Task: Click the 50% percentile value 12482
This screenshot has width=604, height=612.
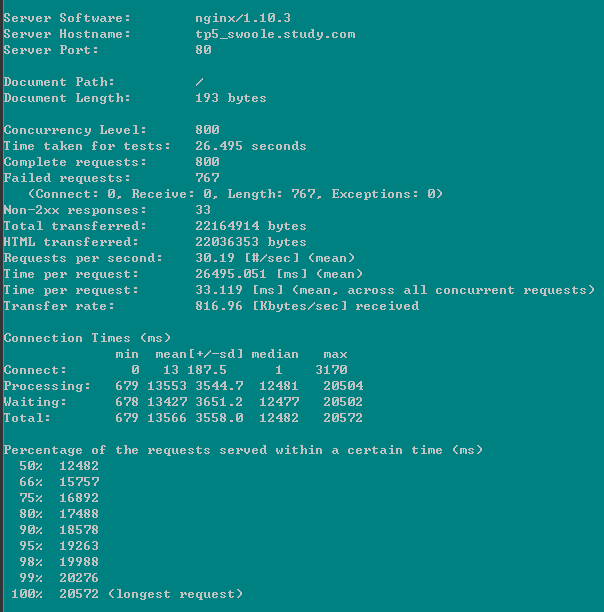Action: 79,466
